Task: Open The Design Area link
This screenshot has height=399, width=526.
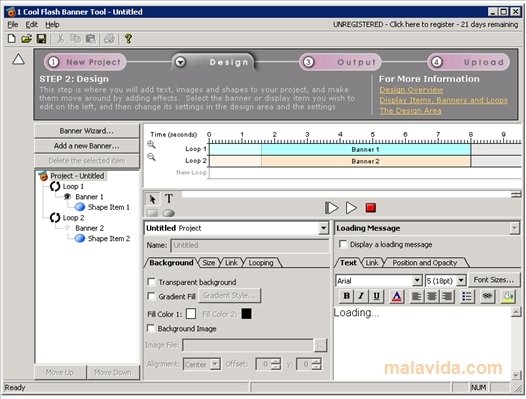Action: point(410,111)
